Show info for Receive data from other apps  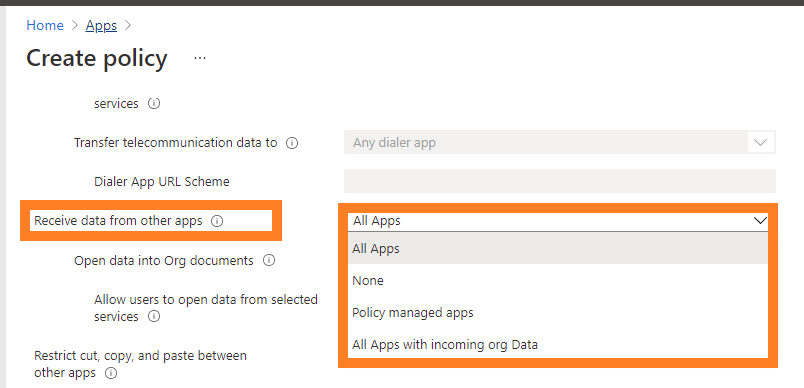(217, 221)
